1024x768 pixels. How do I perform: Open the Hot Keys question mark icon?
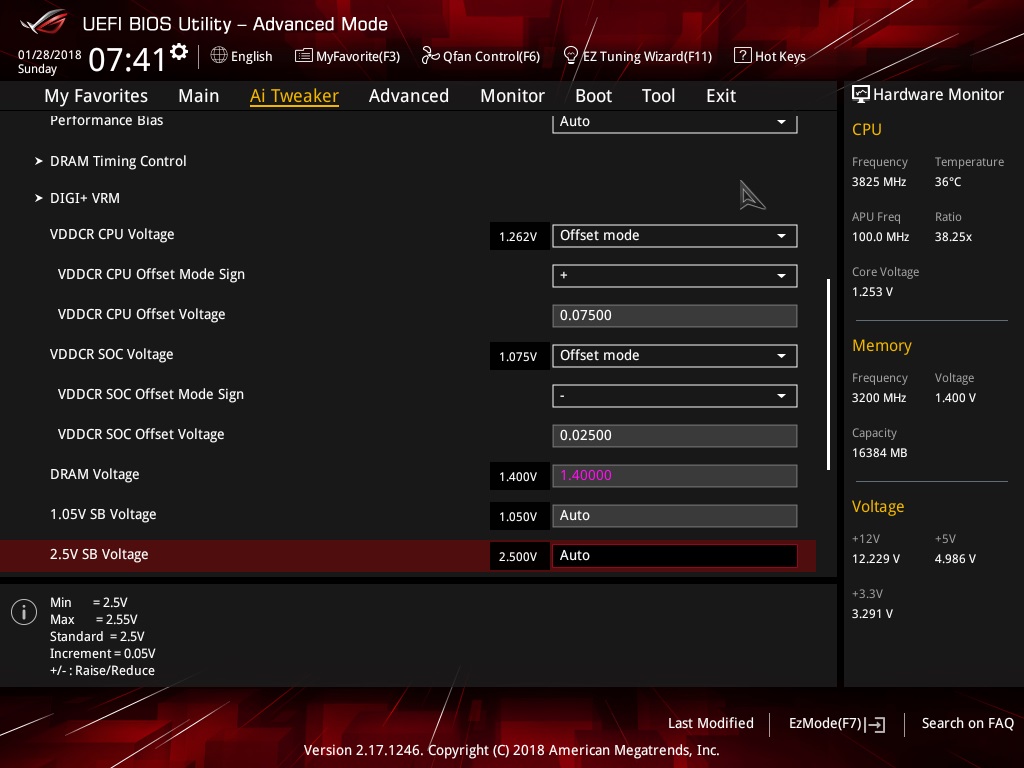[743, 56]
